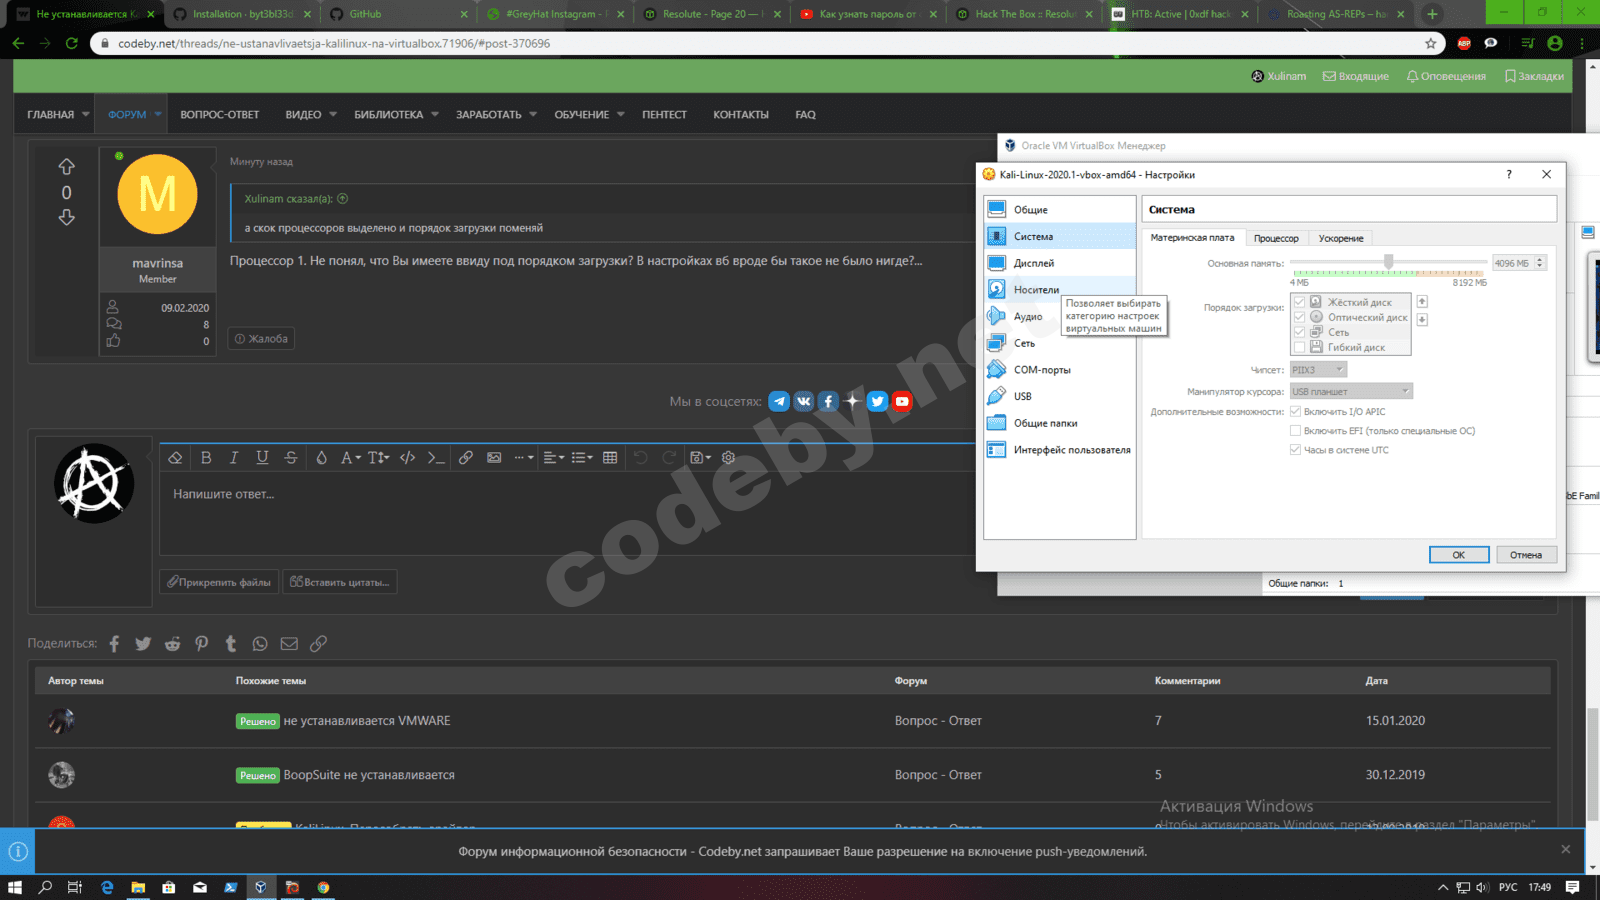Insert a table with the grid icon
The image size is (1600, 900).
click(x=610, y=458)
